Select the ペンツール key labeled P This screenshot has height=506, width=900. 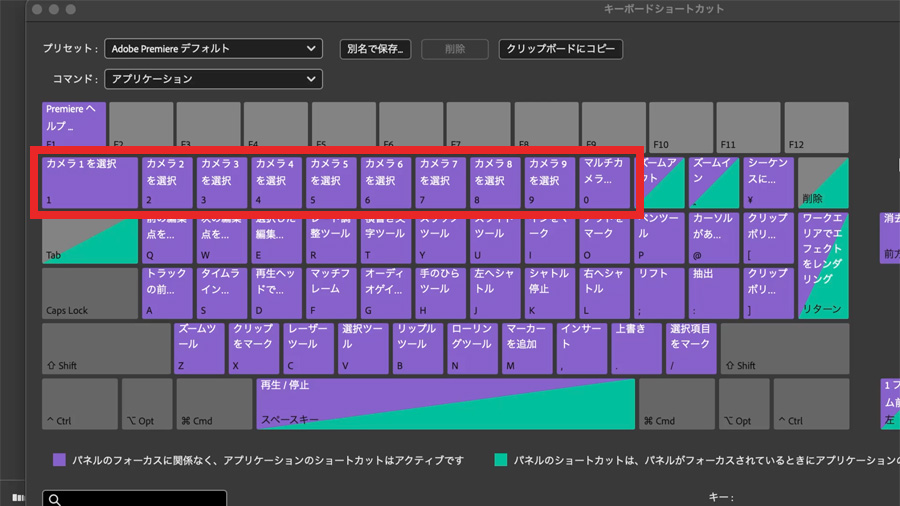coord(659,238)
